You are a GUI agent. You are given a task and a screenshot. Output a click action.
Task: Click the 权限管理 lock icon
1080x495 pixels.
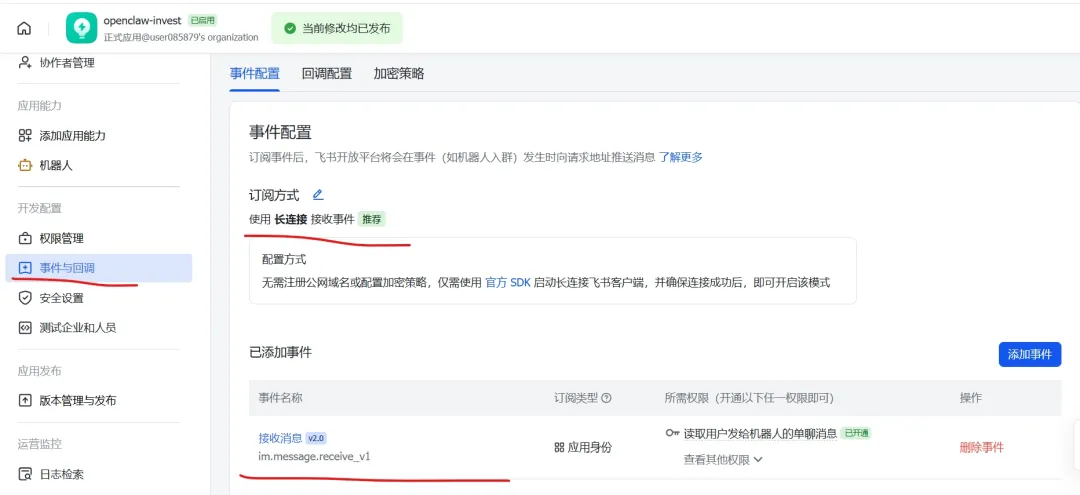[x=25, y=238]
